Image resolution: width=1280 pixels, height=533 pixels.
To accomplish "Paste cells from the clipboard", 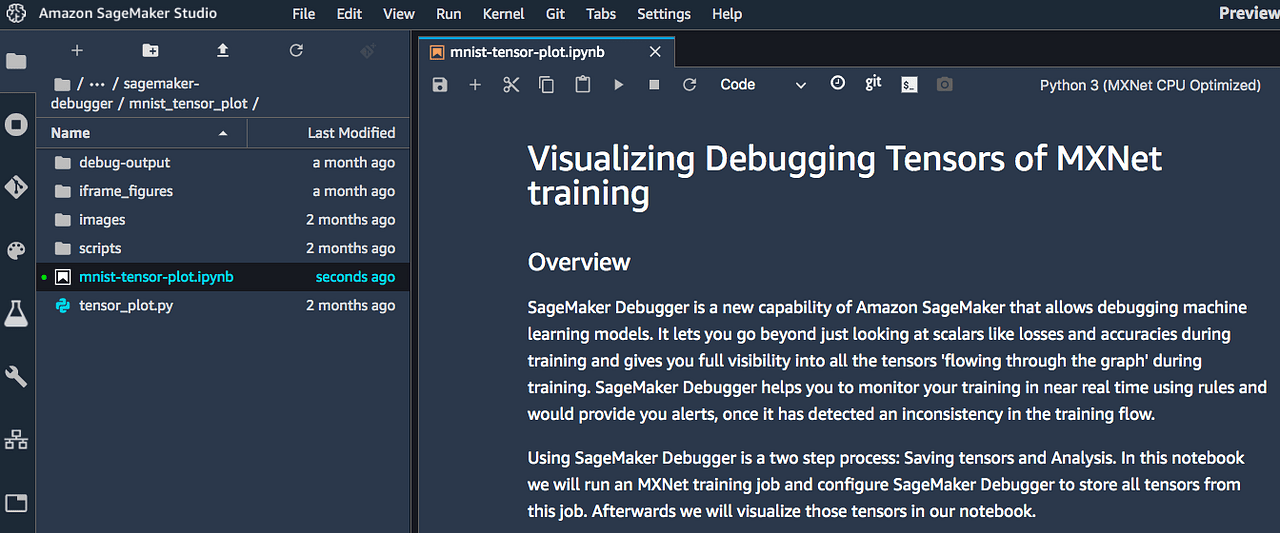I will 582,85.
